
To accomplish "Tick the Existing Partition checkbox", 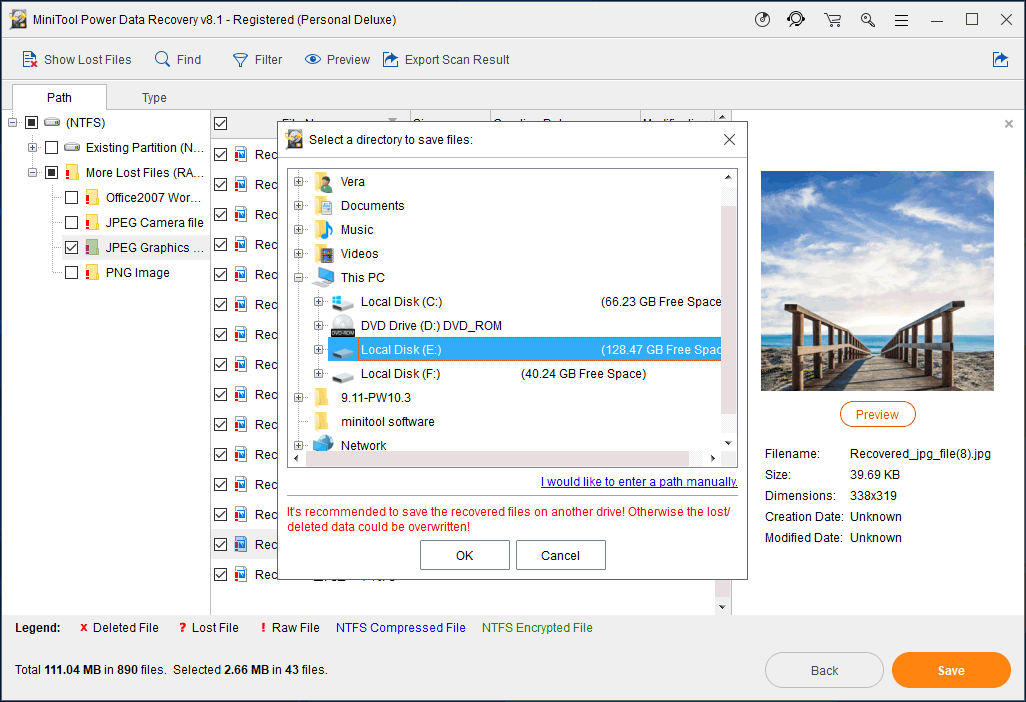I will tap(51, 147).
